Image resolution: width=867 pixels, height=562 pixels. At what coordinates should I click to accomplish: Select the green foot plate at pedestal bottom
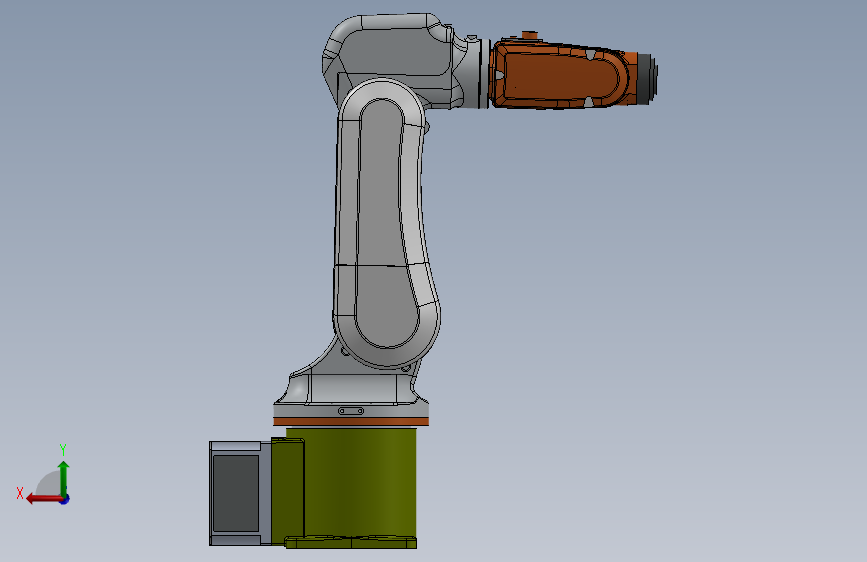click(351, 542)
